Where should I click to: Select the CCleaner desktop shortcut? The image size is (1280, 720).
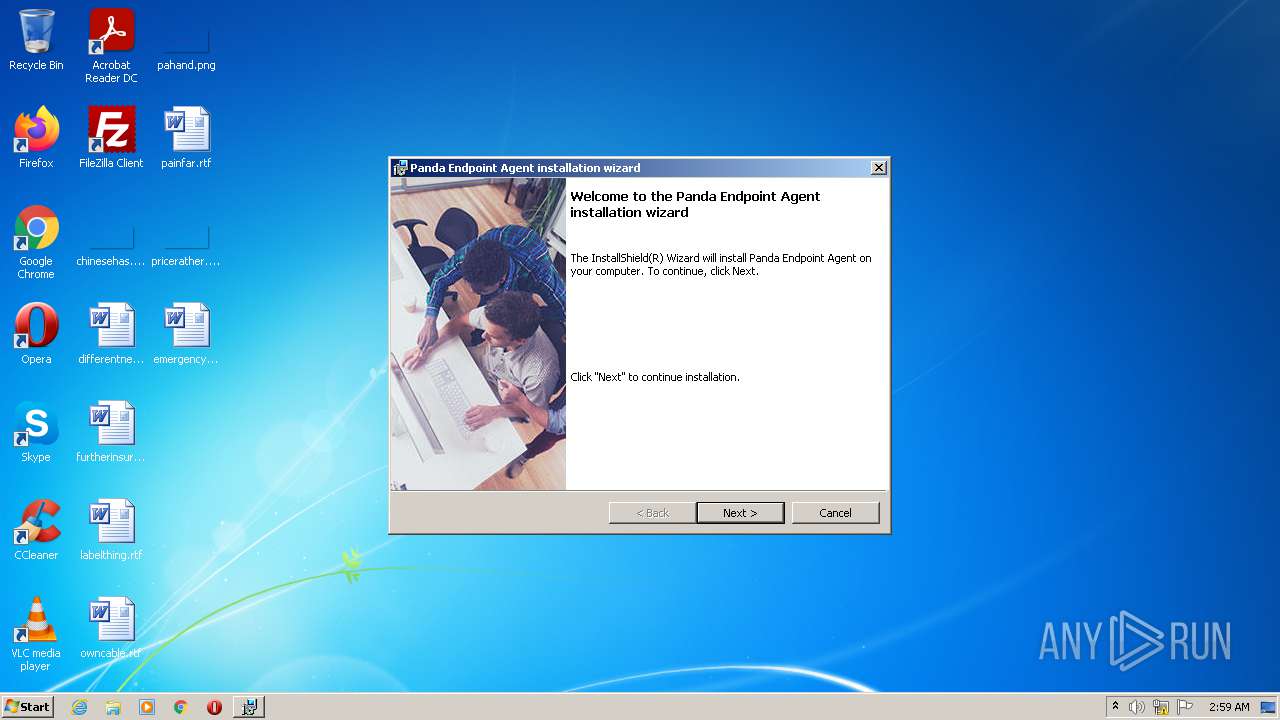[36, 530]
